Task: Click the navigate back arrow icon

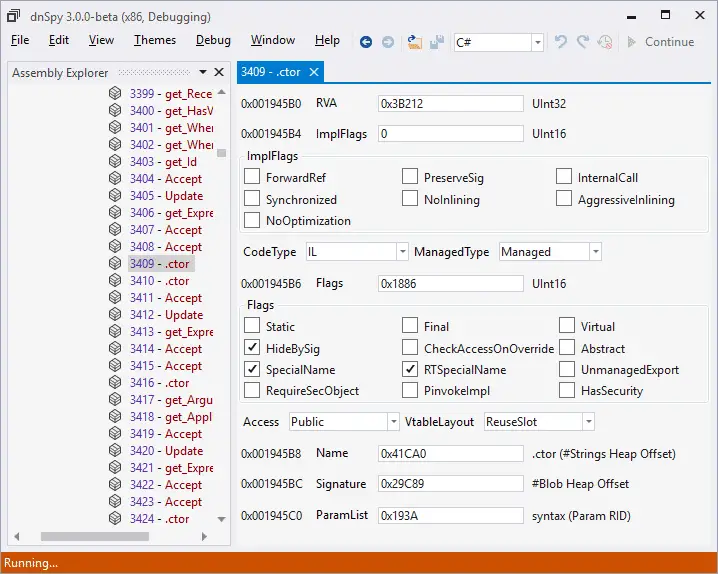Action: pyautogui.click(x=365, y=42)
